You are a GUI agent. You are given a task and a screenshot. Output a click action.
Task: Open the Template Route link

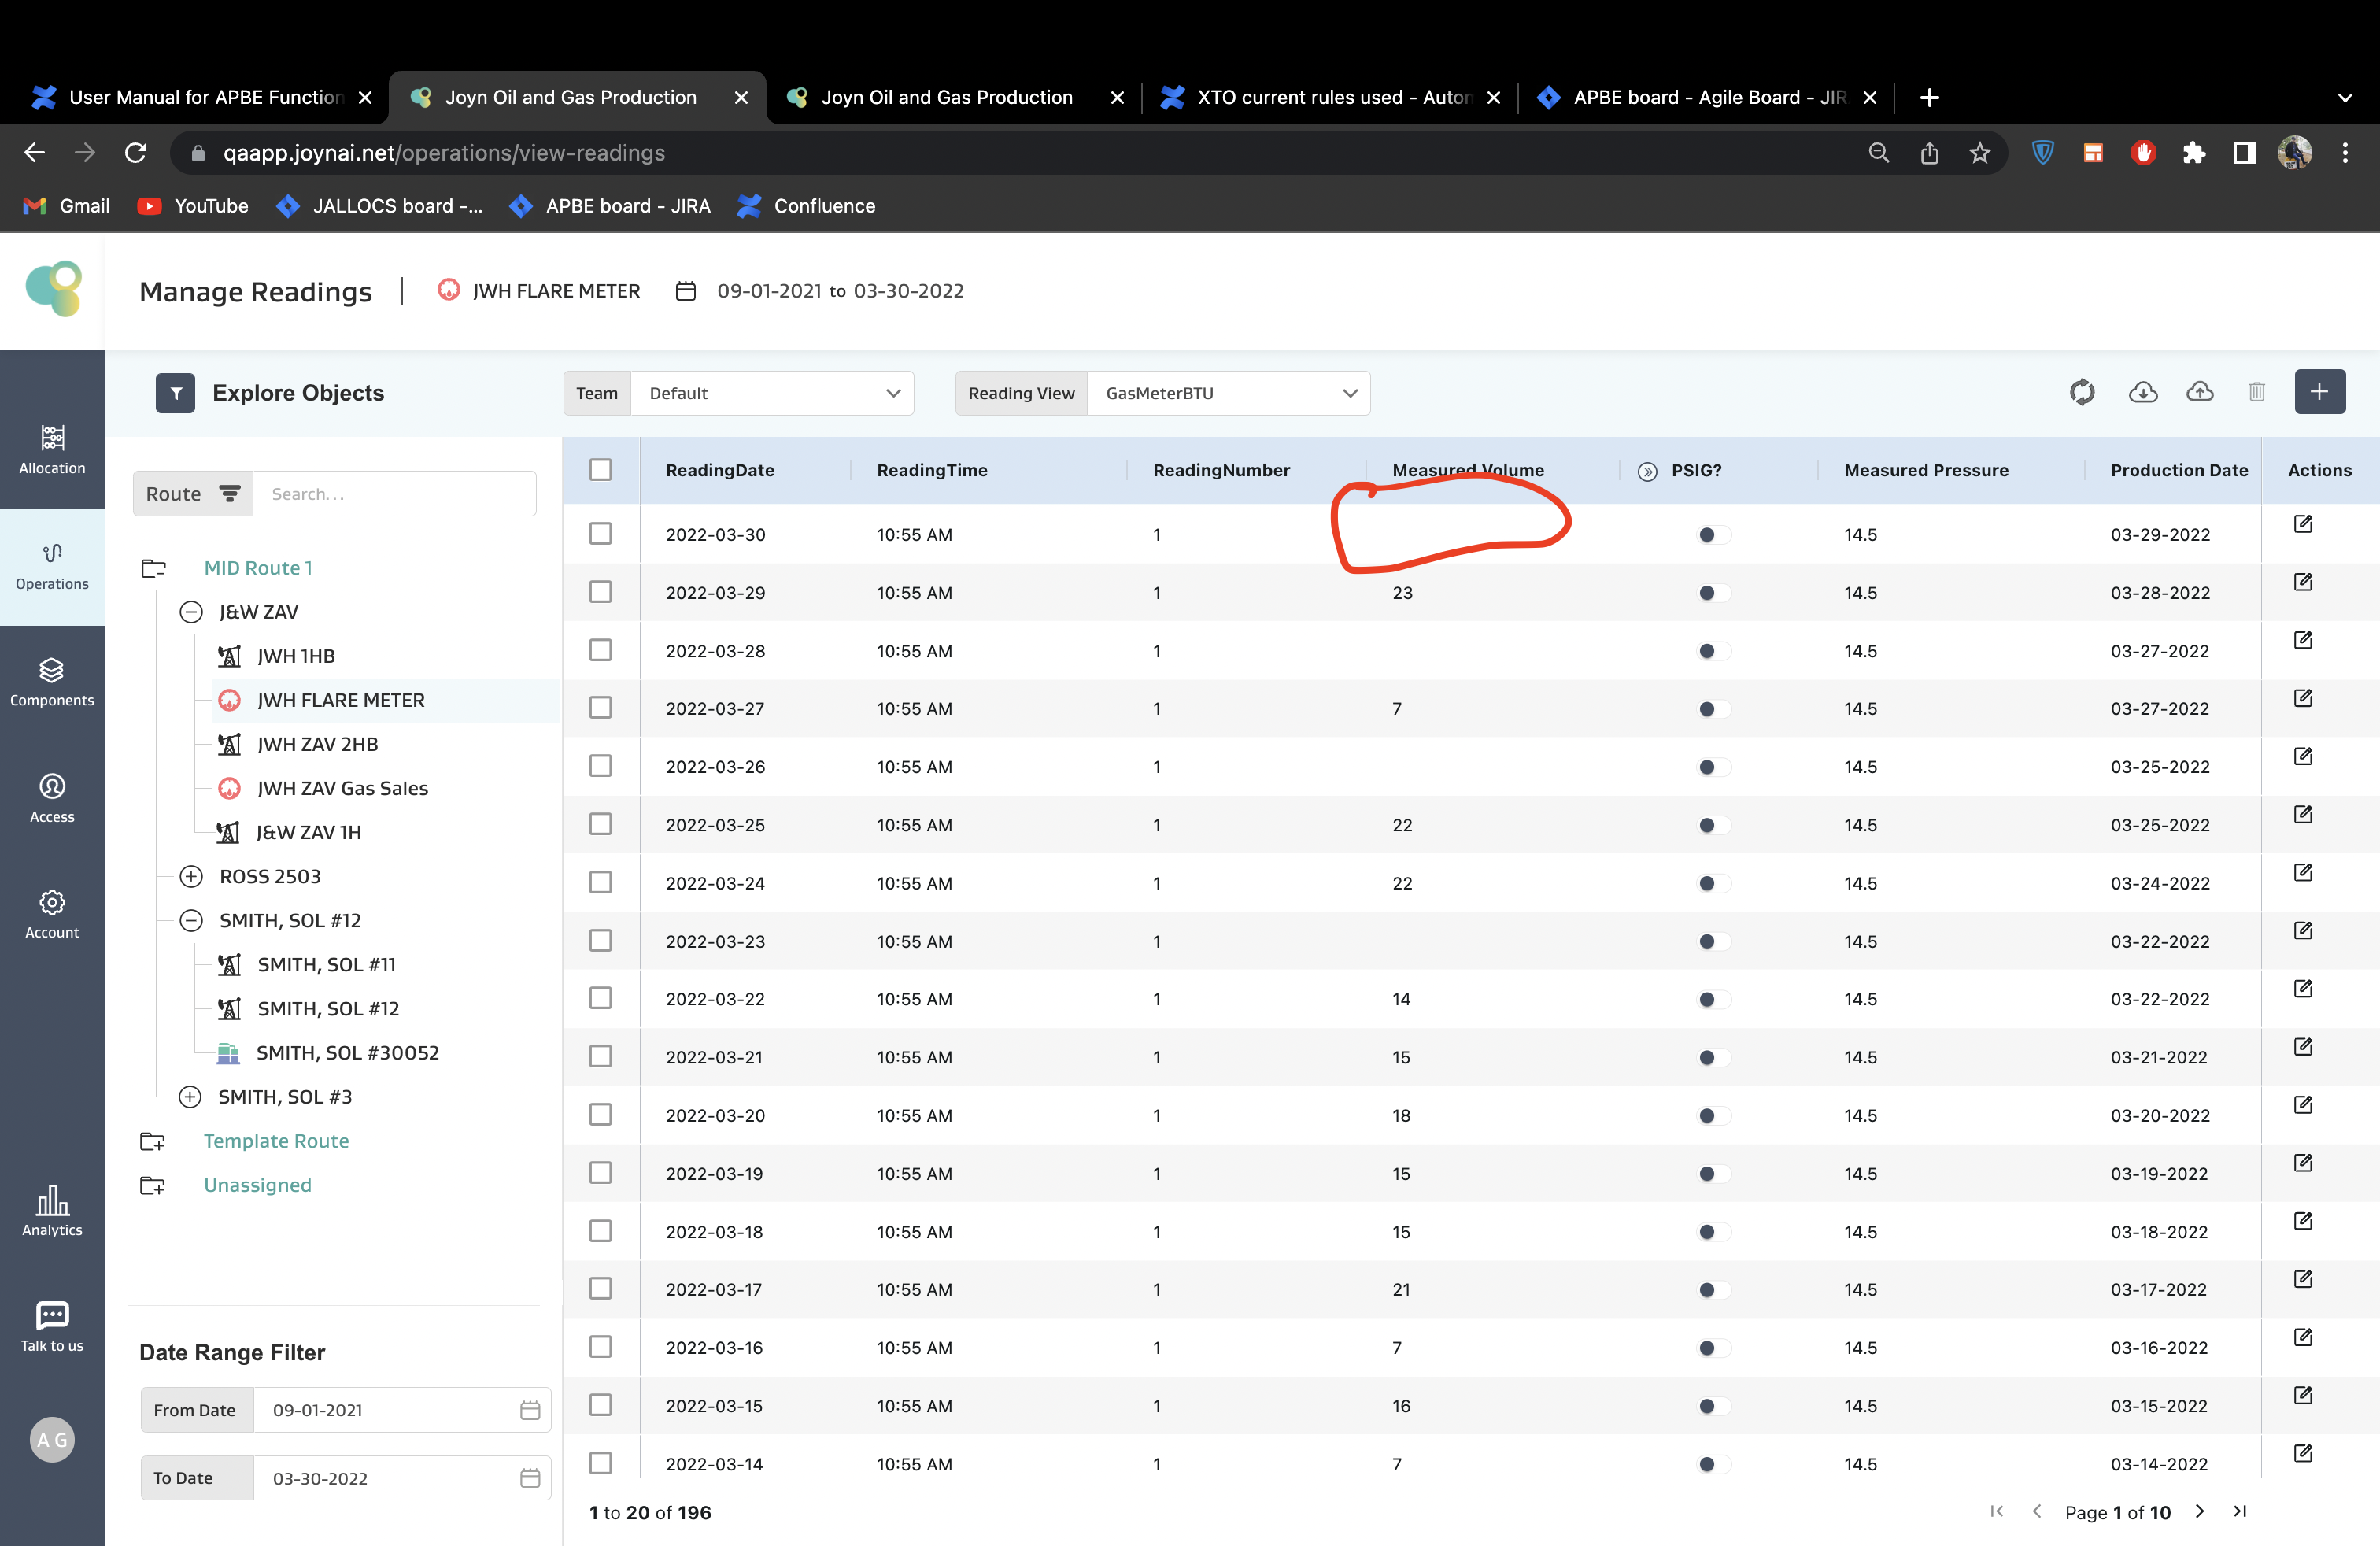(x=276, y=1141)
